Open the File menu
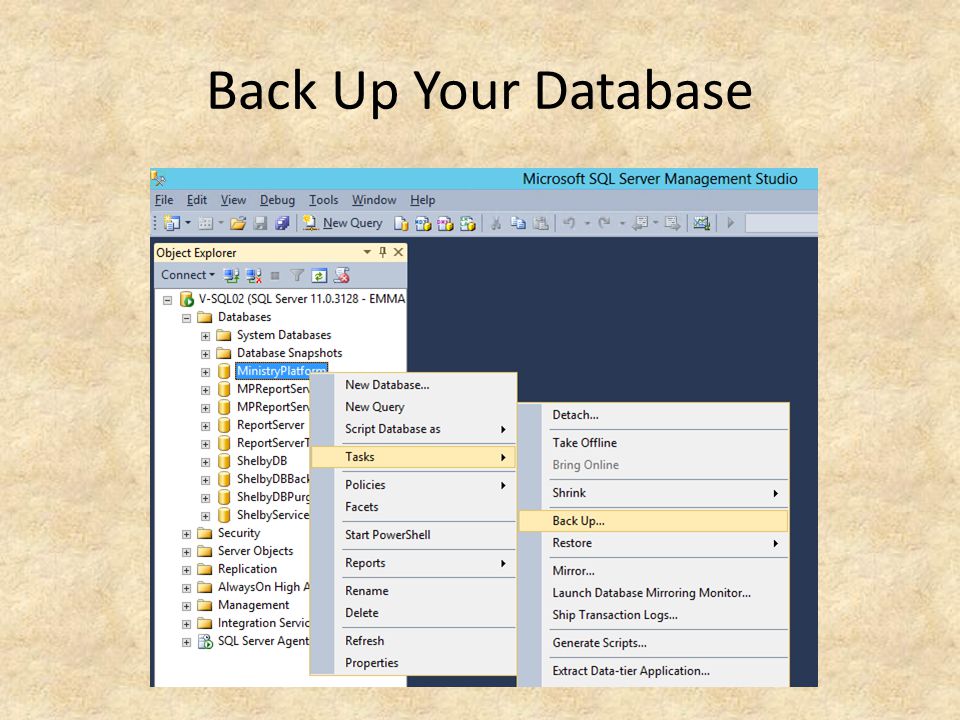This screenshot has width=960, height=720. [163, 200]
